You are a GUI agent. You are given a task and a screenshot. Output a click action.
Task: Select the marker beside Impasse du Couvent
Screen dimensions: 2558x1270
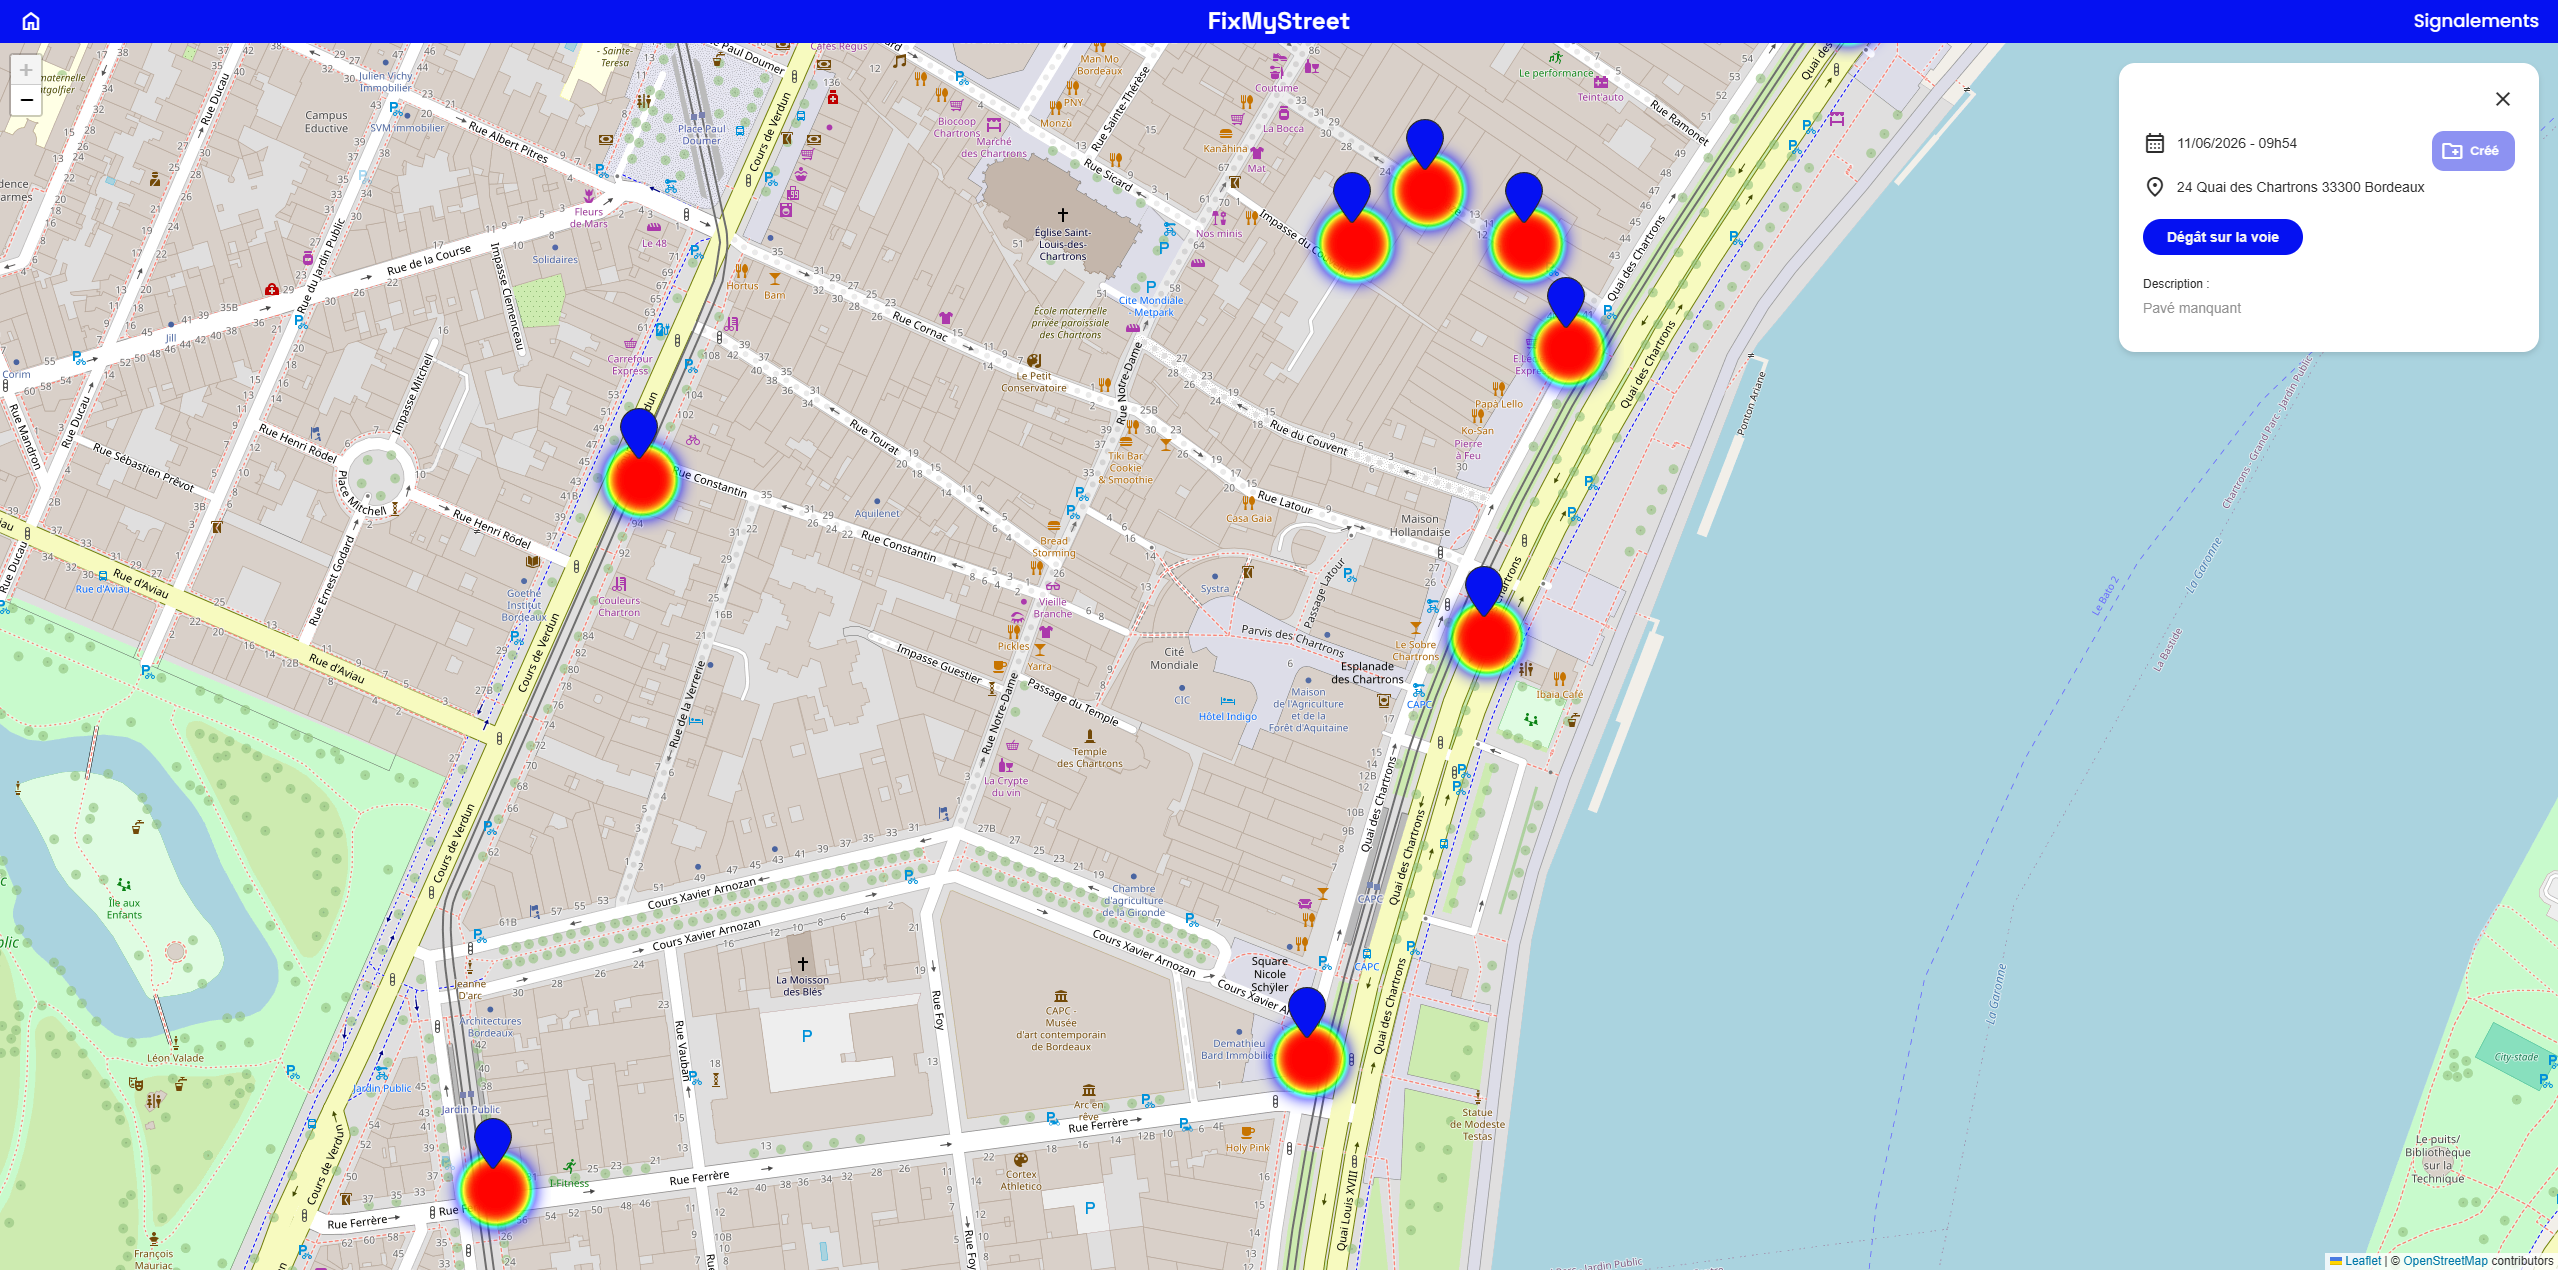[x=1352, y=197]
